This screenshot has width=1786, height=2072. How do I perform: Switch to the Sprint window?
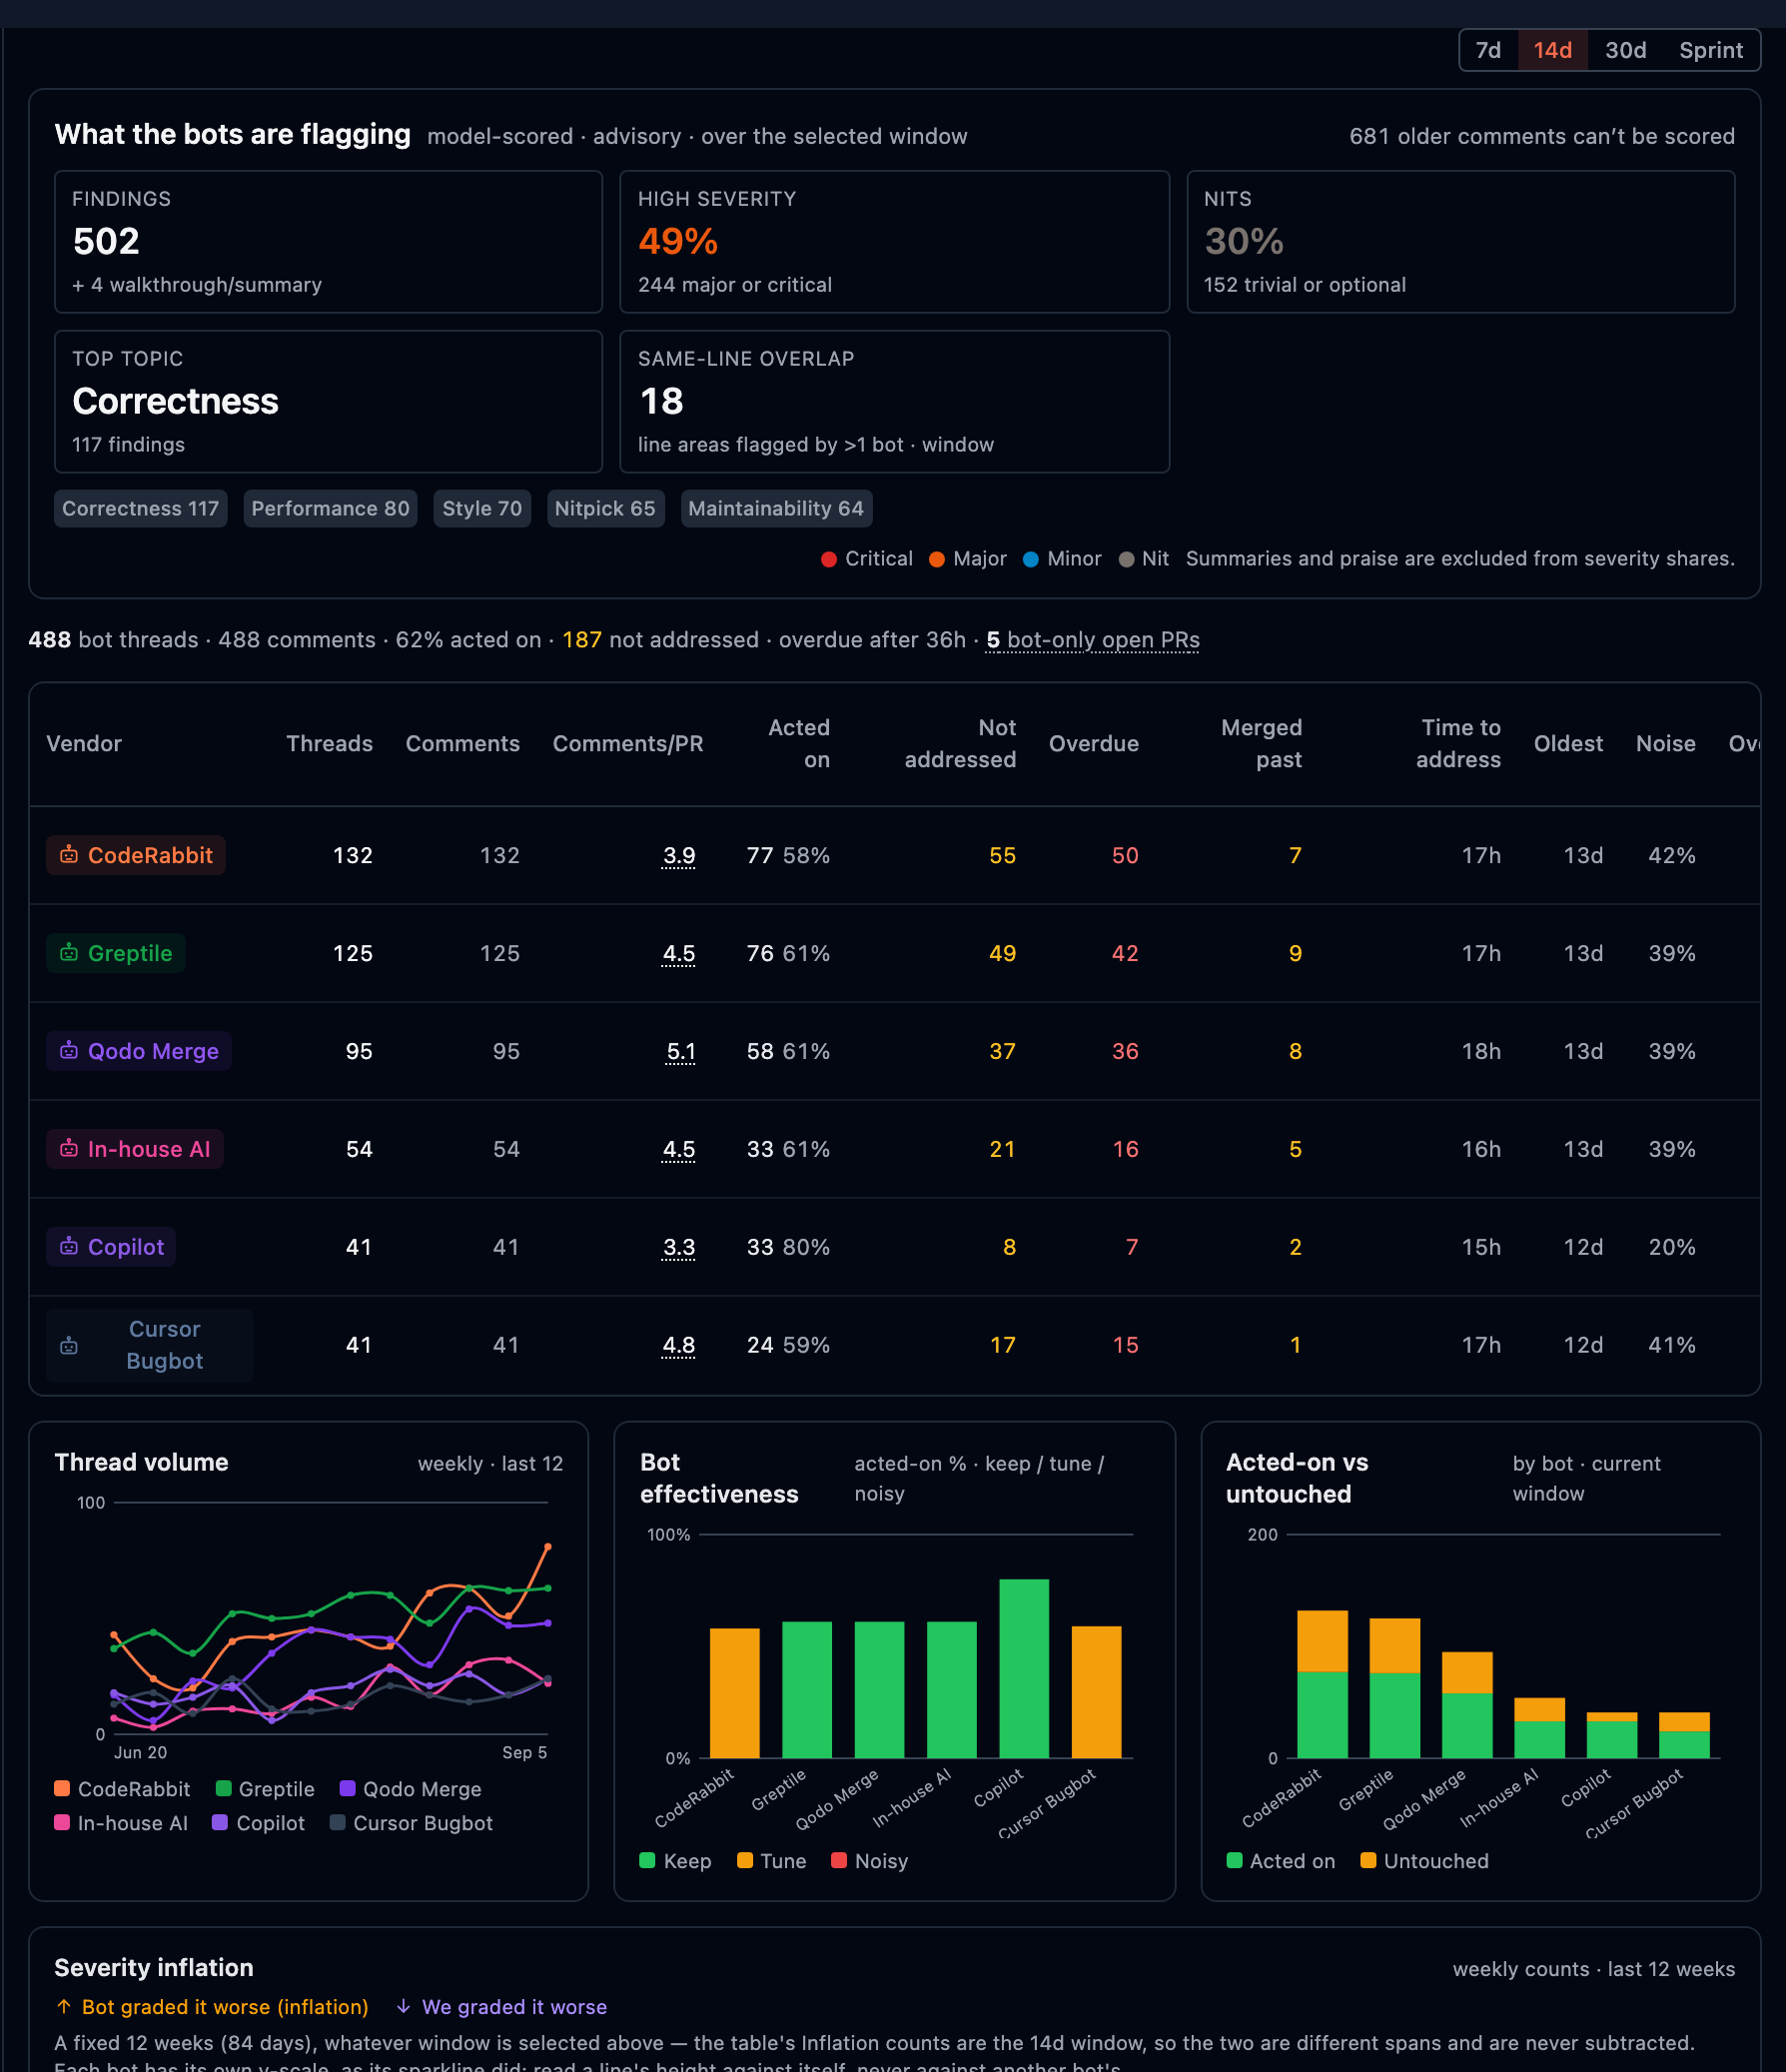[1710, 50]
